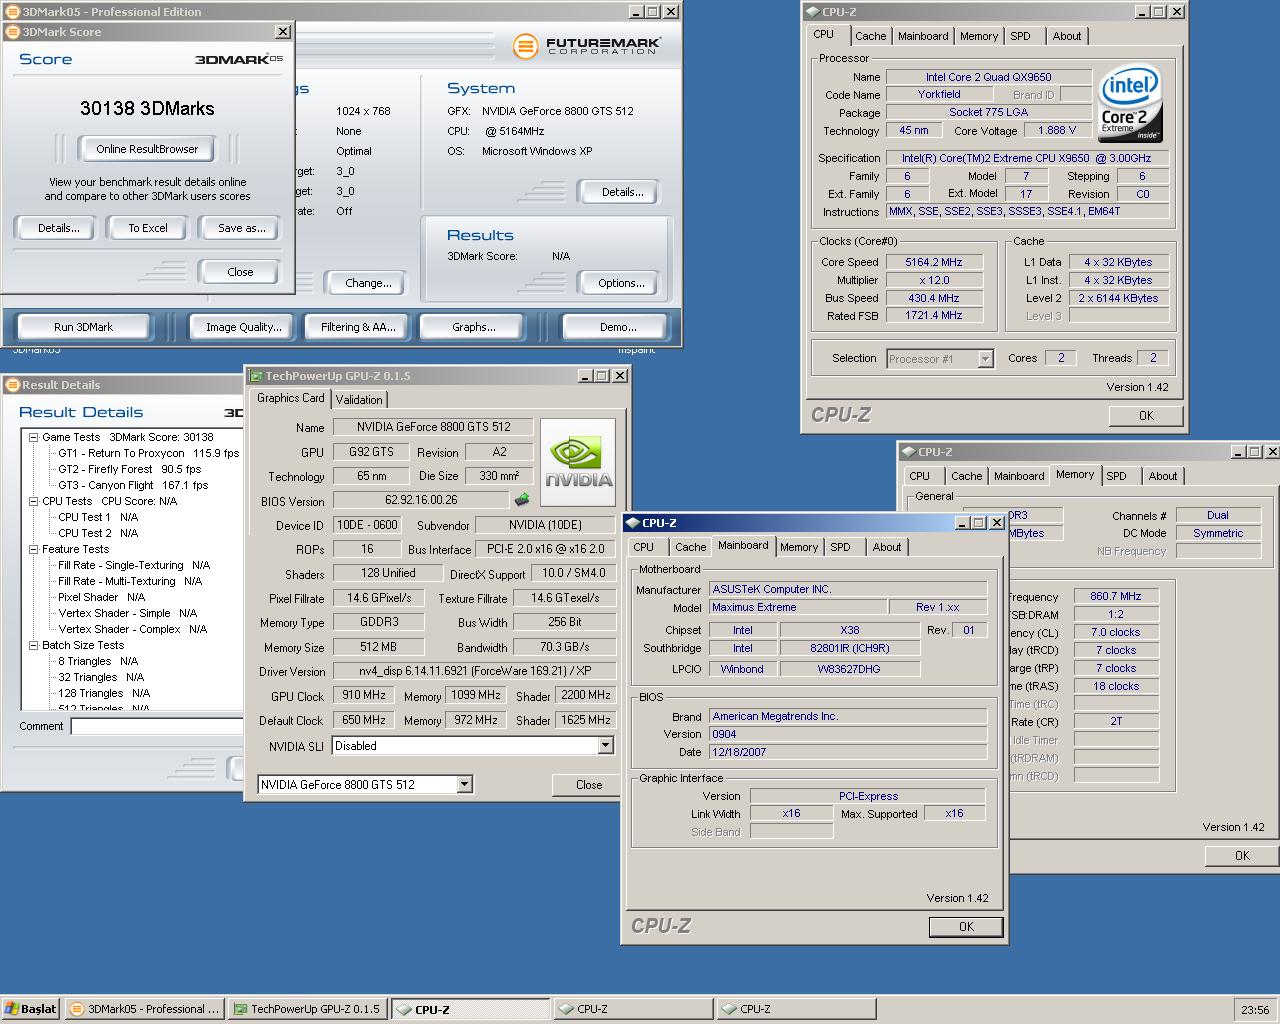Click the Core Speed value 5164.2 MHz
Viewport: 1280px width, 1024px height.
pyautogui.click(x=934, y=262)
